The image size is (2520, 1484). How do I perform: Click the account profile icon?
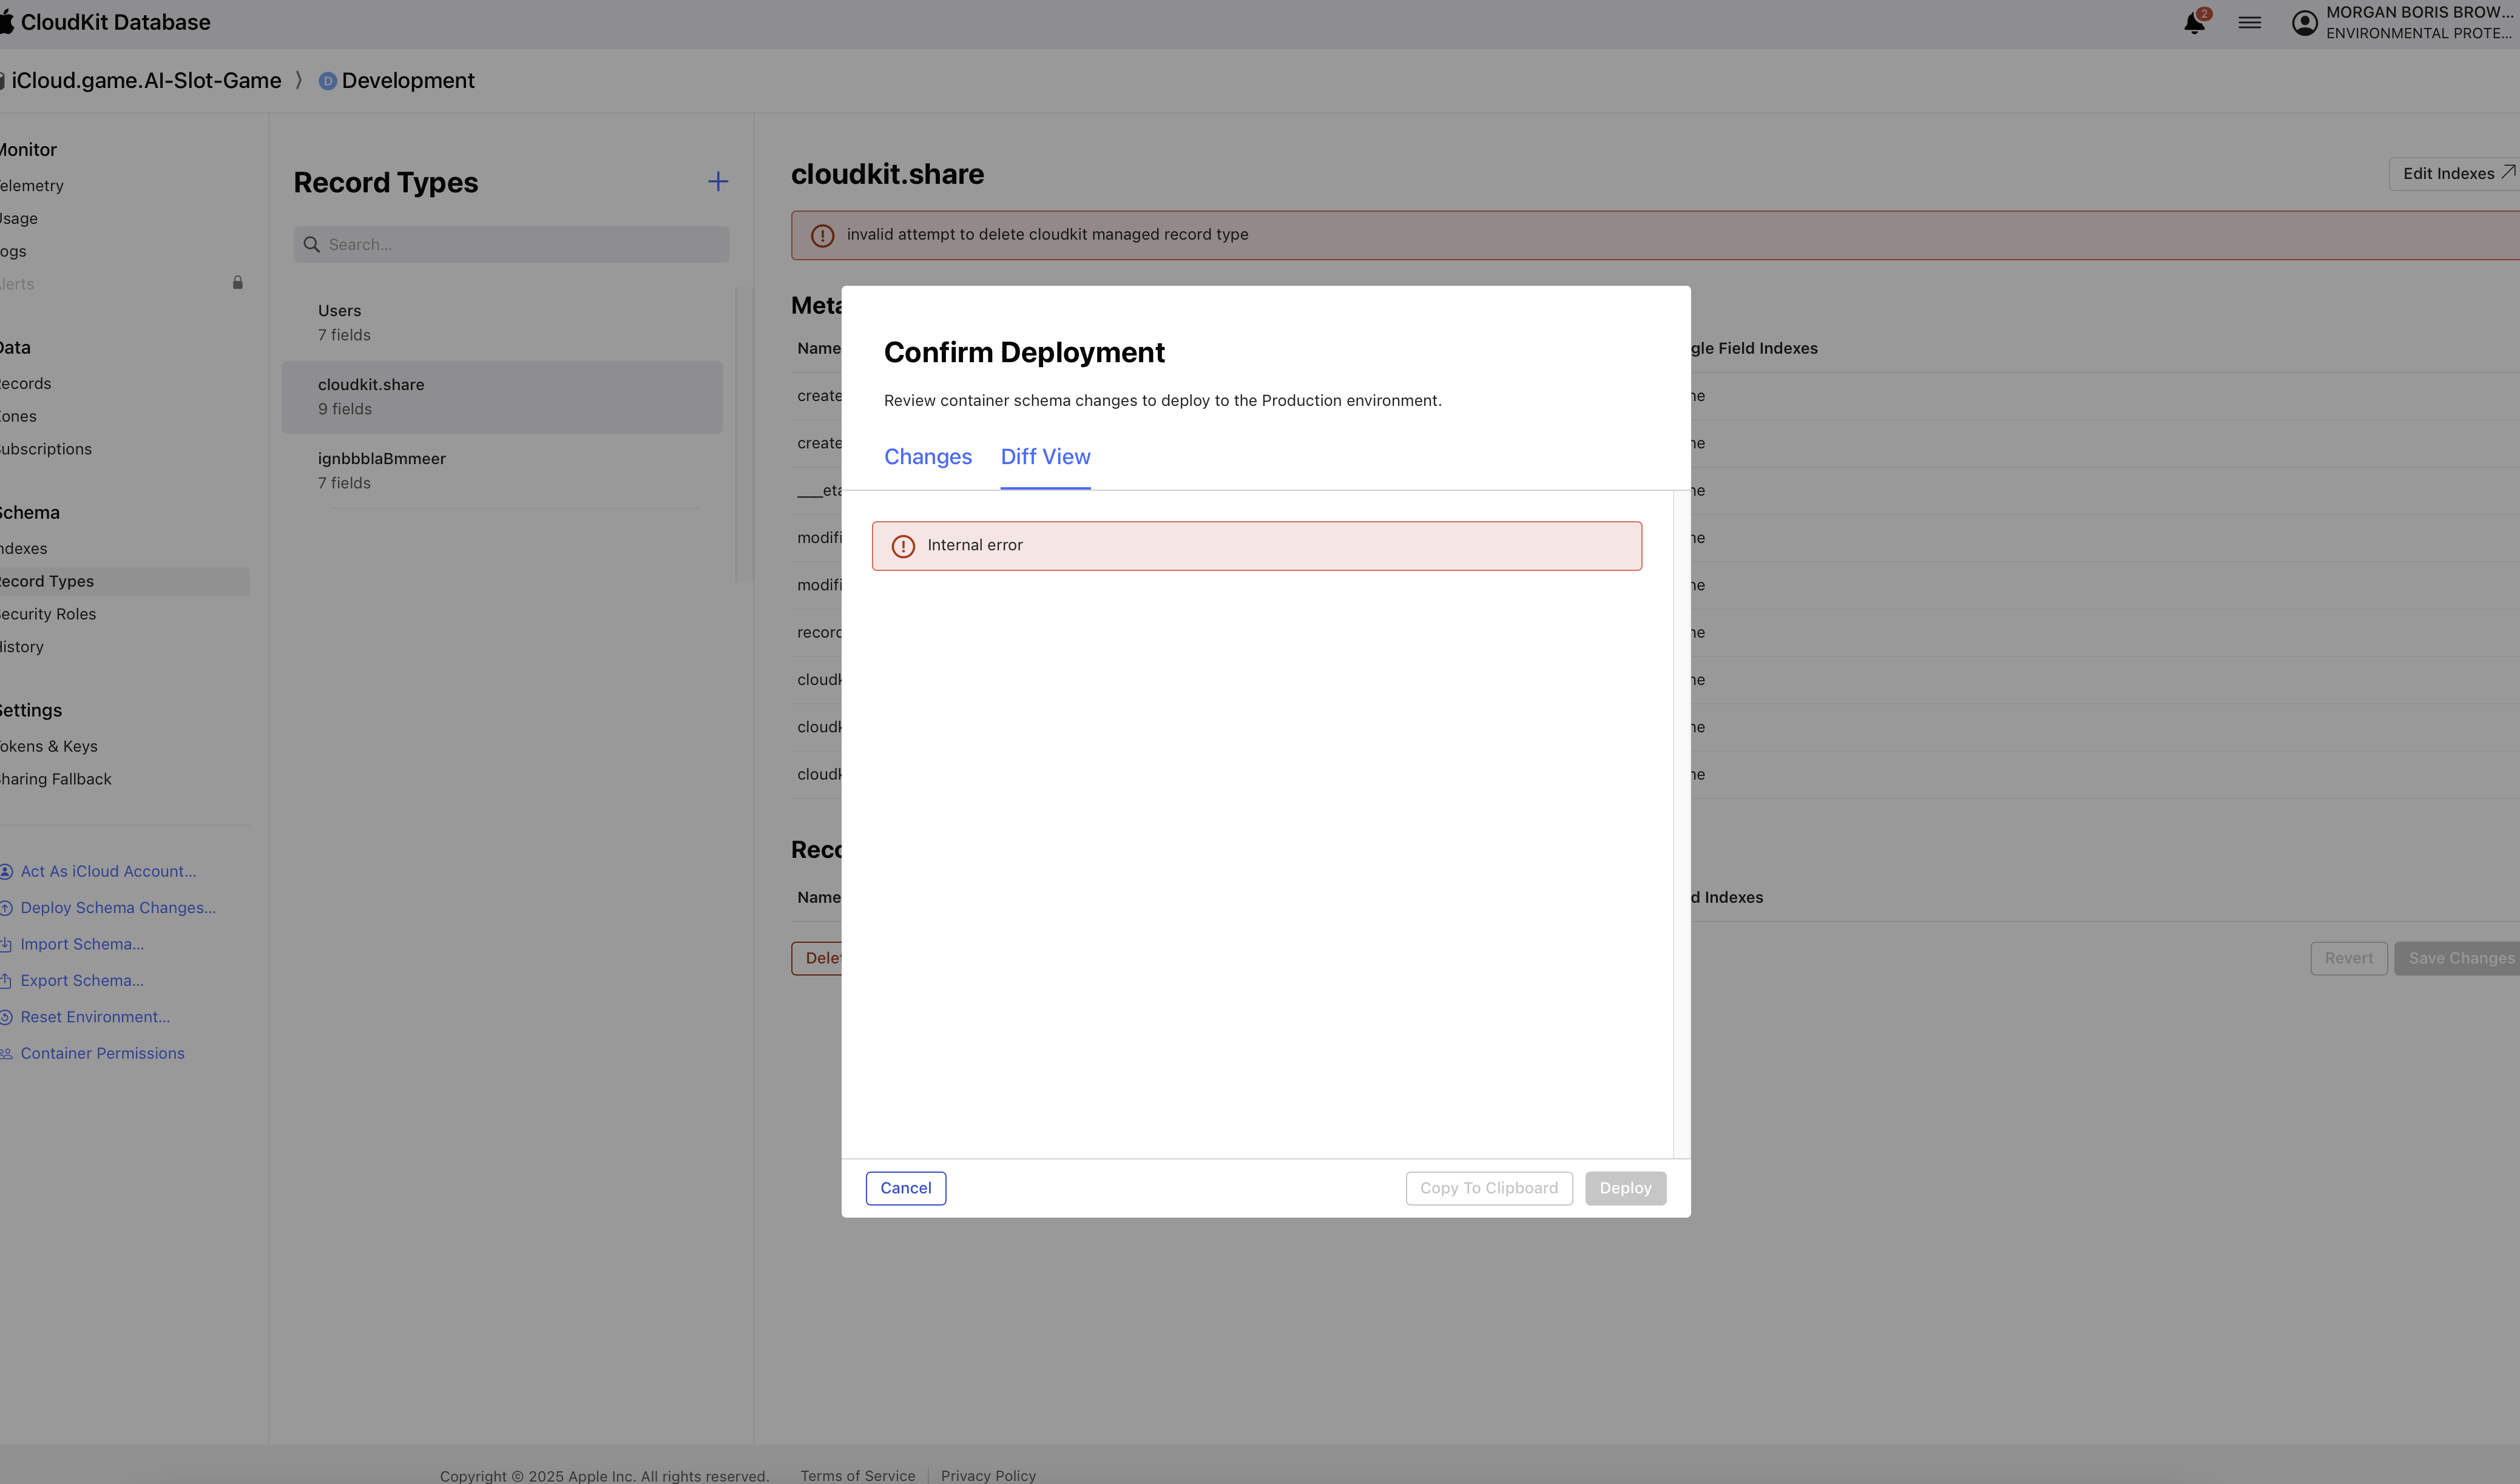(2304, 22)
